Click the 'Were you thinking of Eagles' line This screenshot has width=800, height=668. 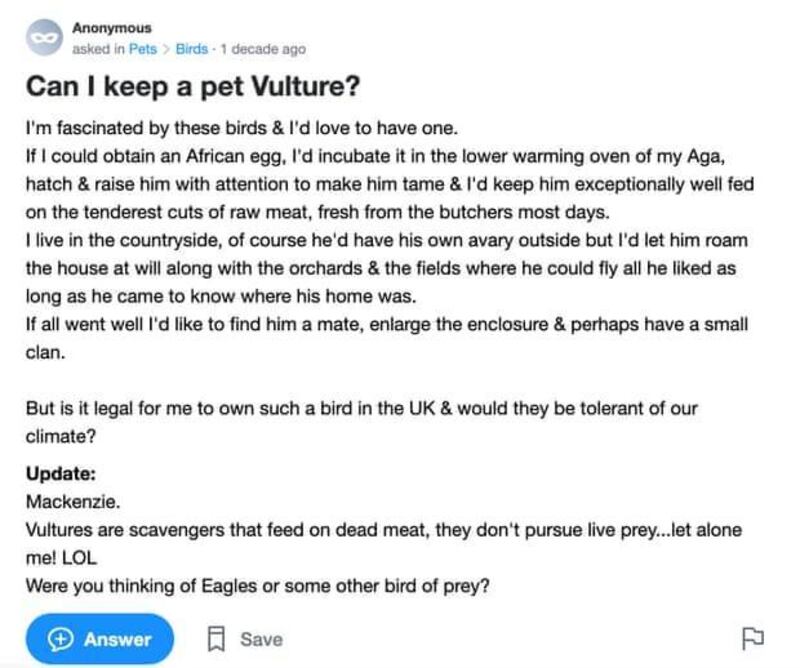257,585
